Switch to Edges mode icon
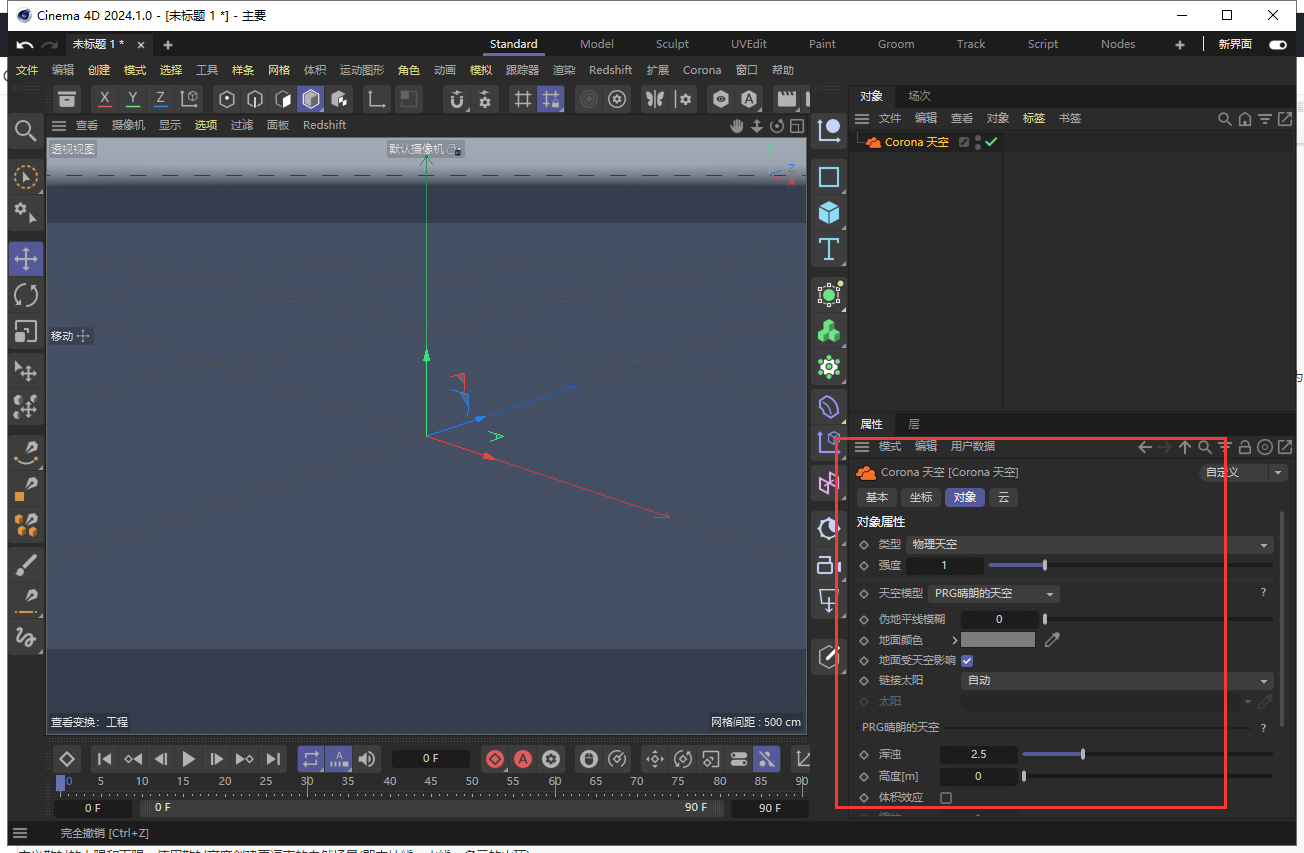Viewport: 1304px width, 853px height. click(x=255, y=99)
